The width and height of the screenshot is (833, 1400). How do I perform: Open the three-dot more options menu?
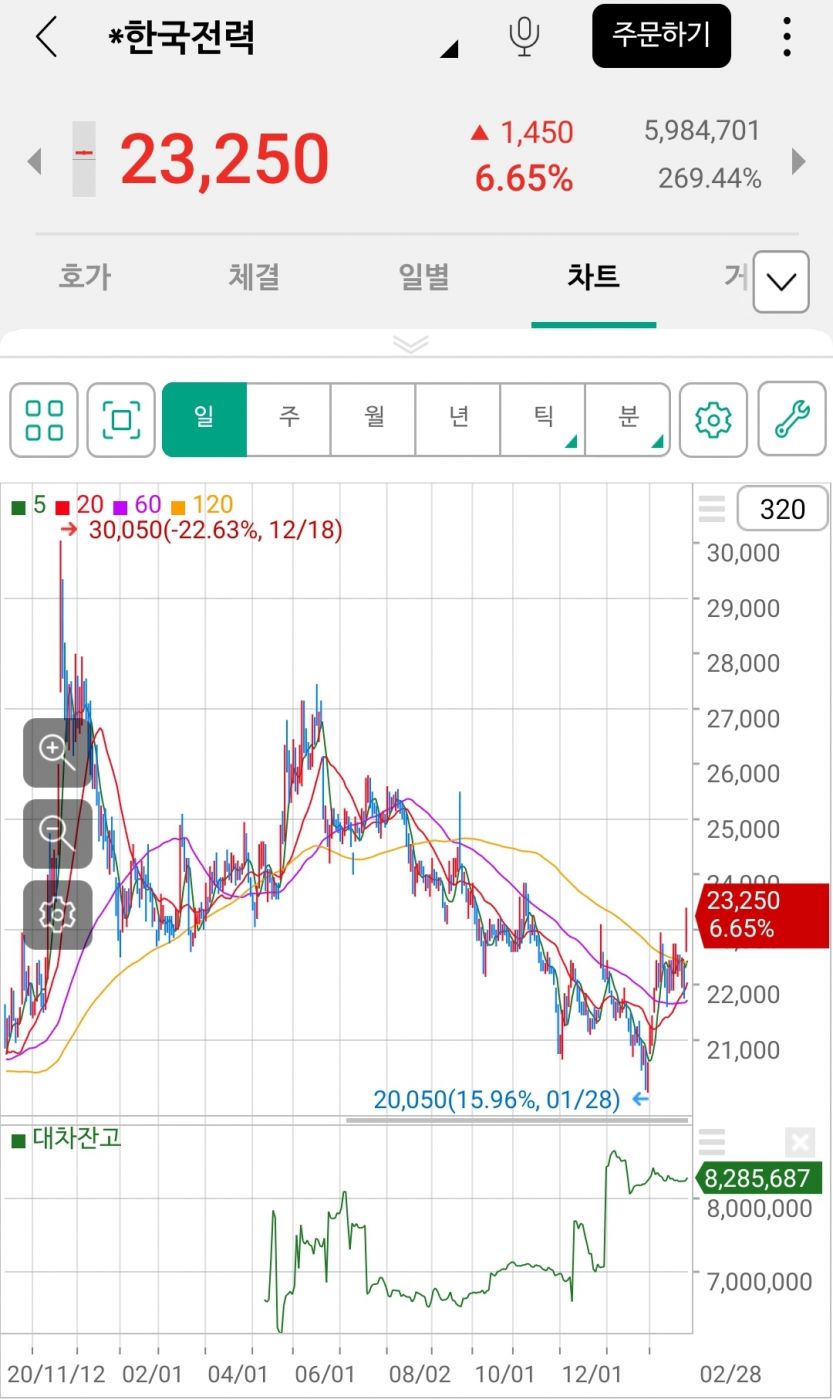(787, 37)
